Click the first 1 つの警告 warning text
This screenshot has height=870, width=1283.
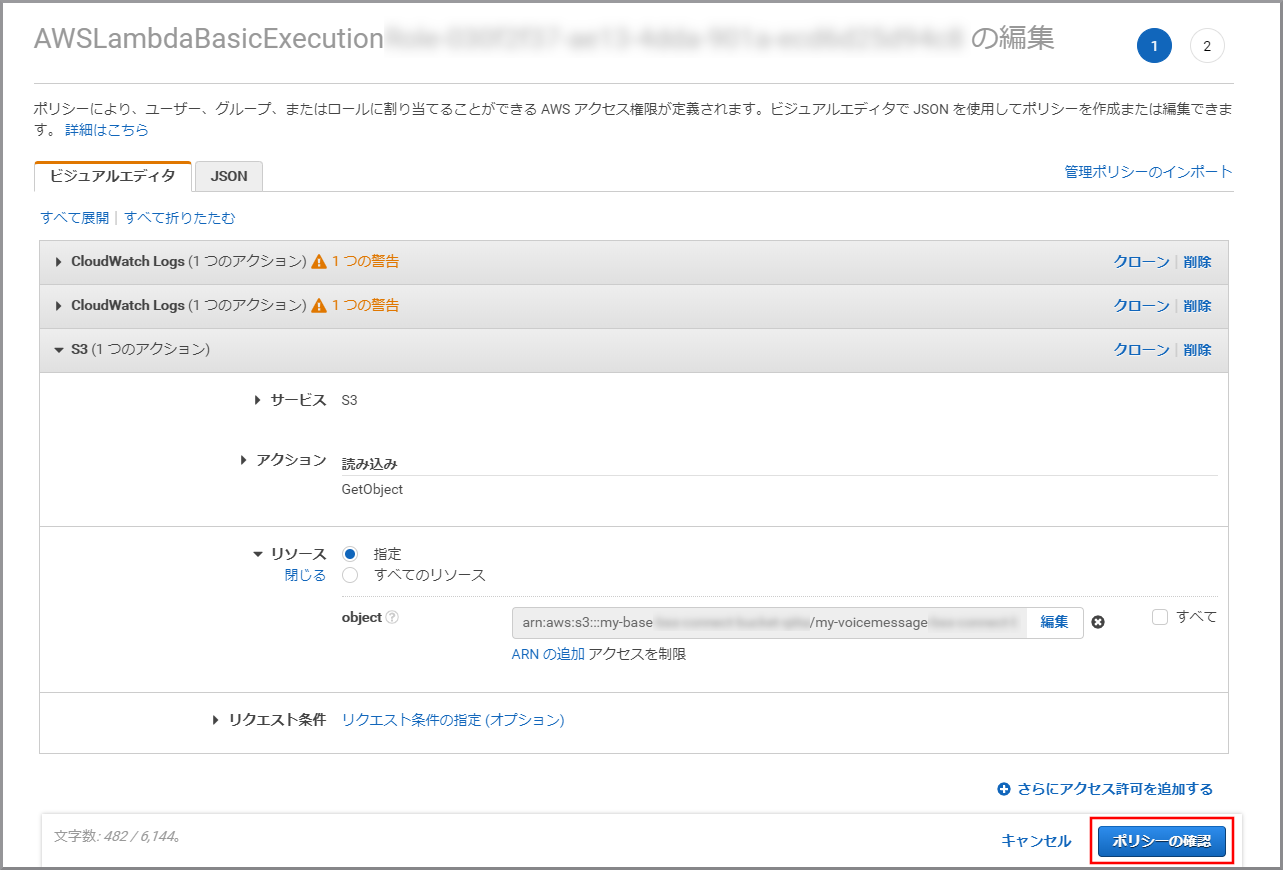coord(365,262)
